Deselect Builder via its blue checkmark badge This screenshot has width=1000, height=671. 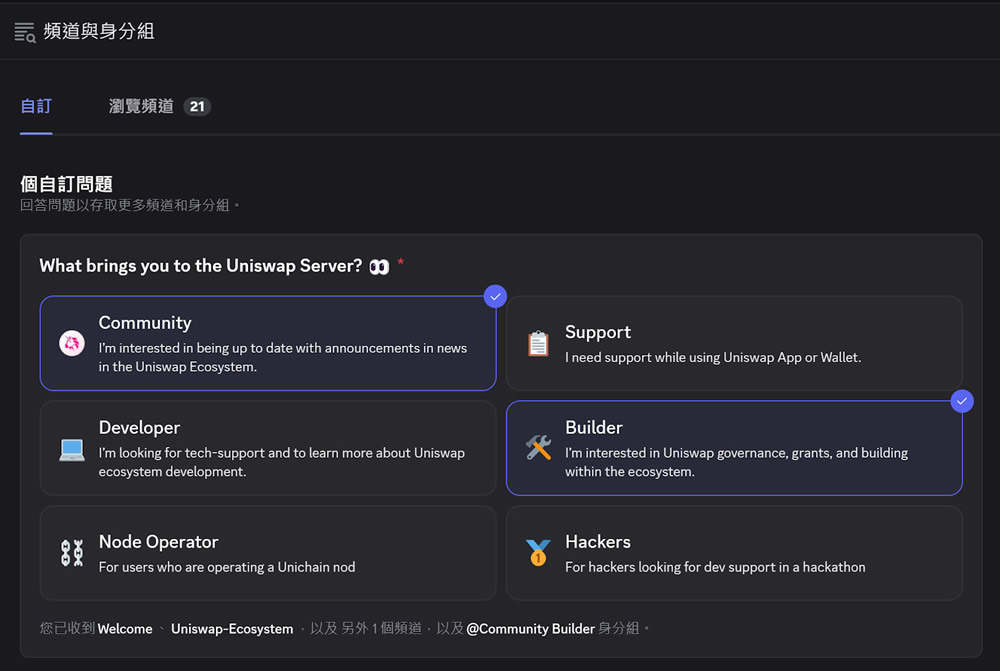pyautogui.click(x=962, y=401)
